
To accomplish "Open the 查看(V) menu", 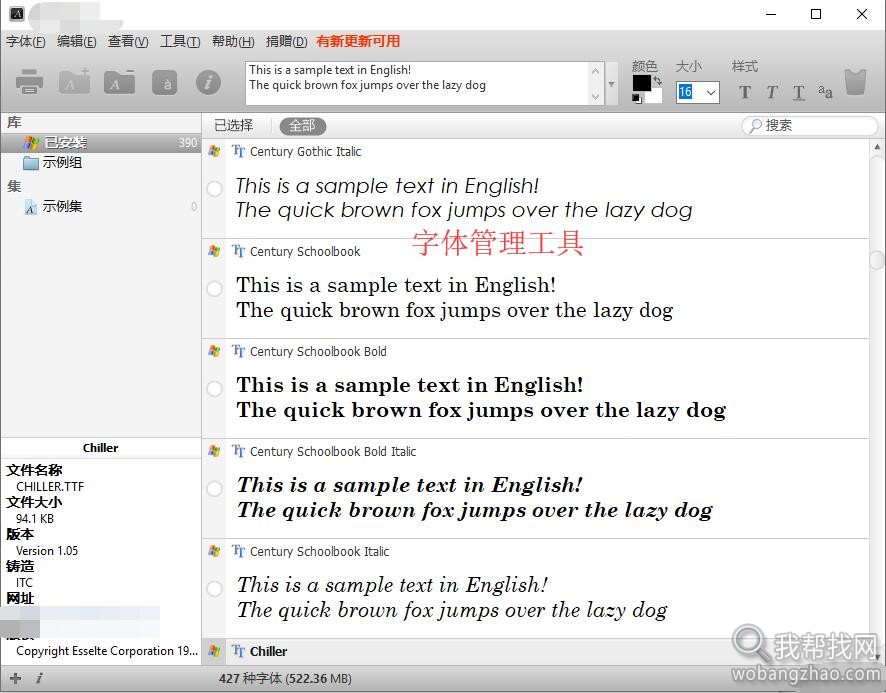I will click(128, 41).
